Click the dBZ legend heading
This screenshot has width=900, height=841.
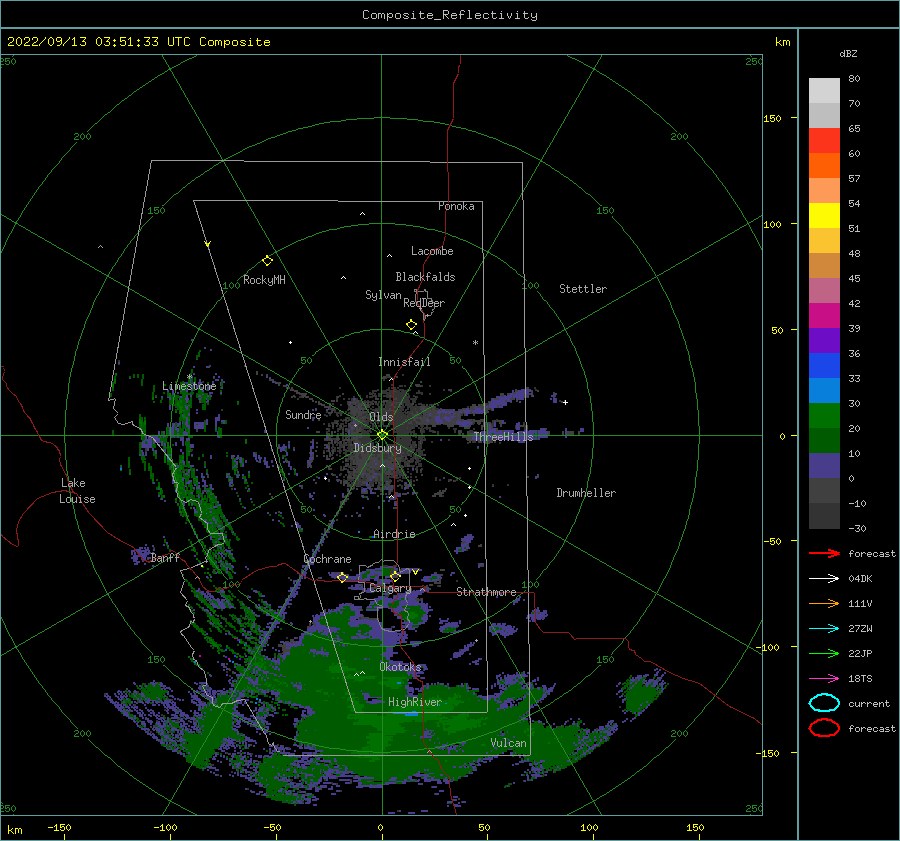[x=848, y=54]
